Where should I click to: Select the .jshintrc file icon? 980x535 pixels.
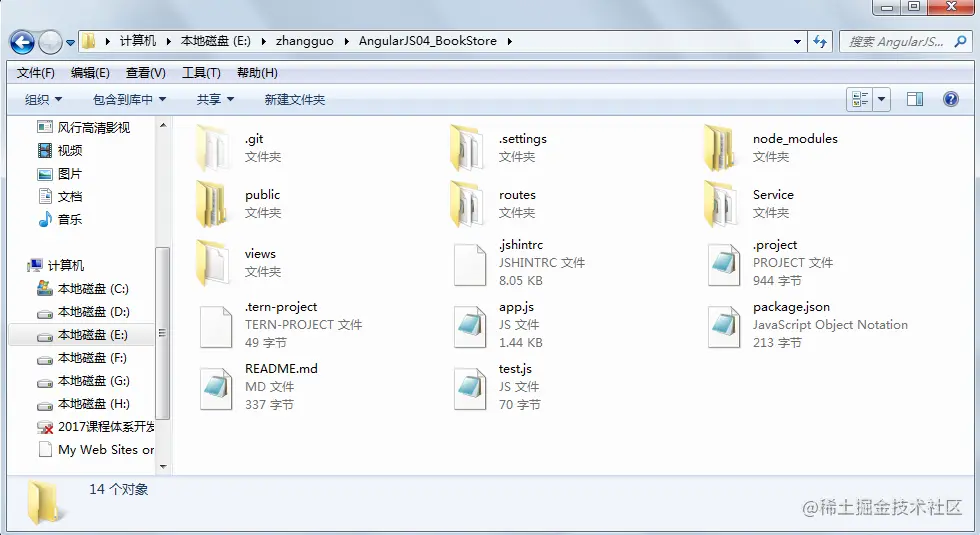[470, 264]
